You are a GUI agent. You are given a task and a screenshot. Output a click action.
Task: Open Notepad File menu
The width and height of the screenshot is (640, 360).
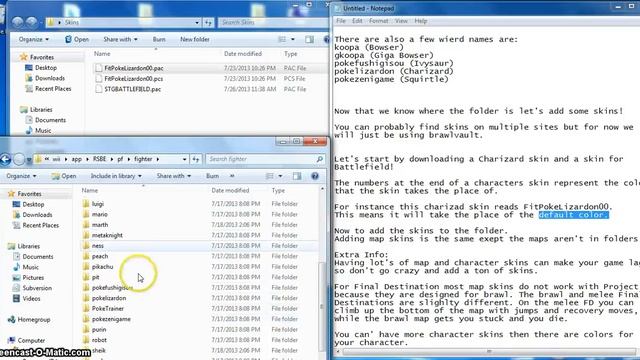(x=341, y=21)
